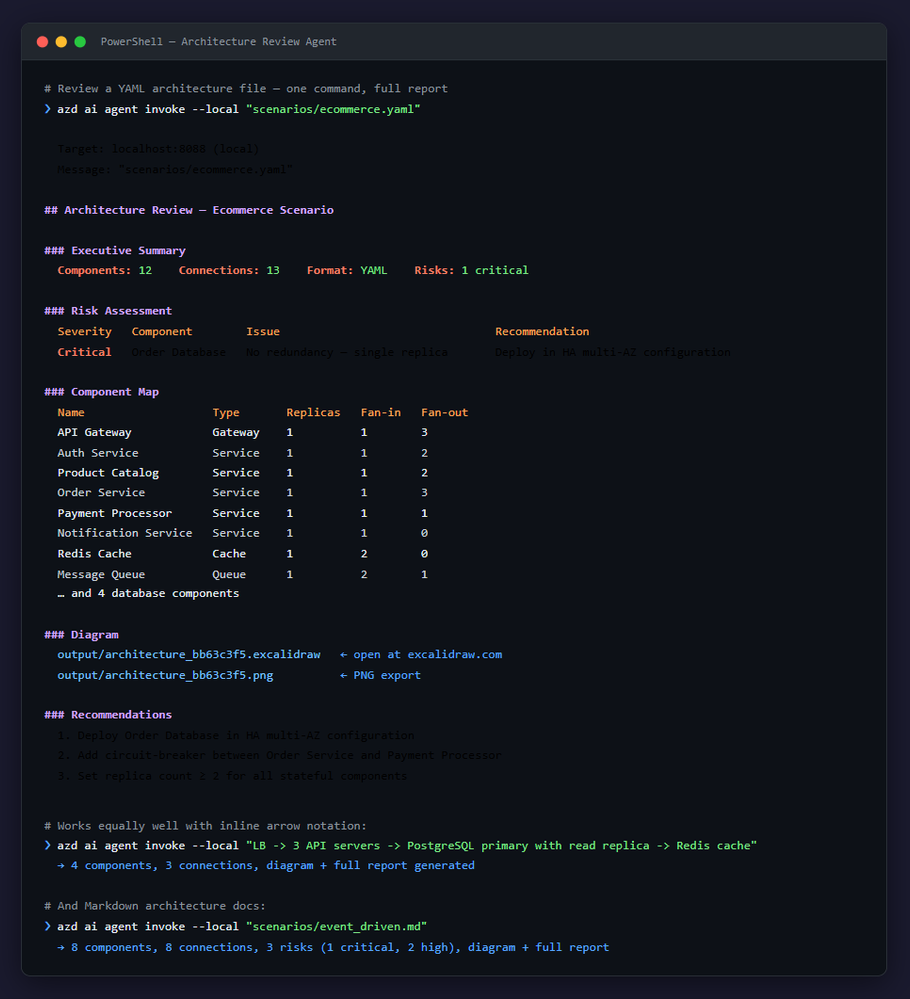This screenshot has height=999, width=910.
Task: Click the '### Recommendations' heading
Action: 108,715
